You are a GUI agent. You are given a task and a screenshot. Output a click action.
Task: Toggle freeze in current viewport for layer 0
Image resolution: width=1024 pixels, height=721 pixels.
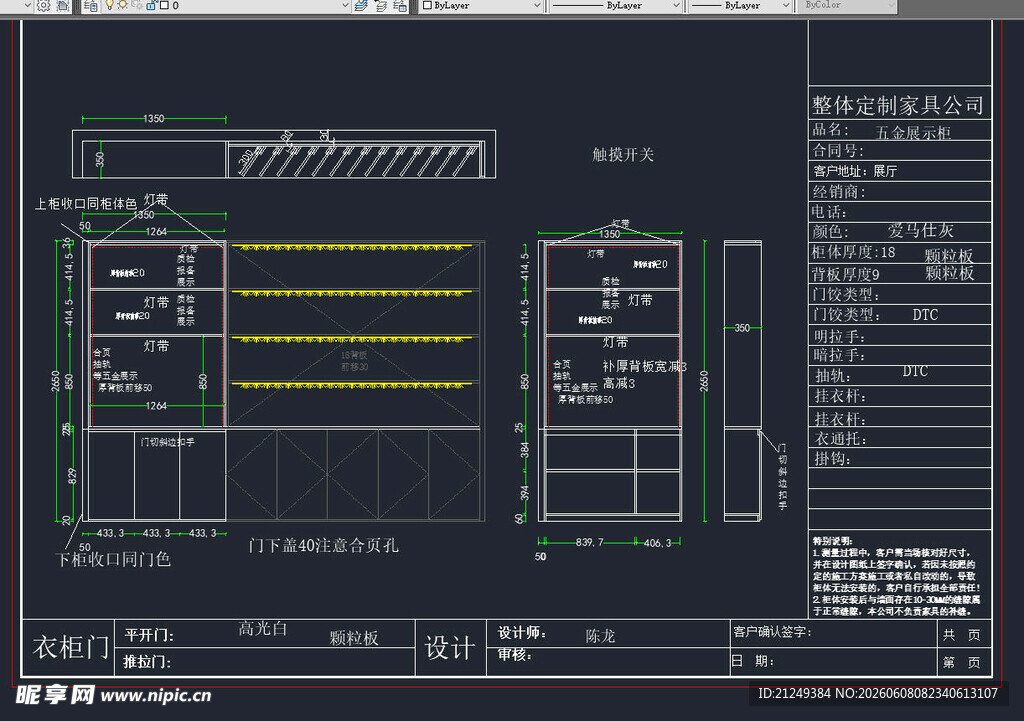pos(137,5)
